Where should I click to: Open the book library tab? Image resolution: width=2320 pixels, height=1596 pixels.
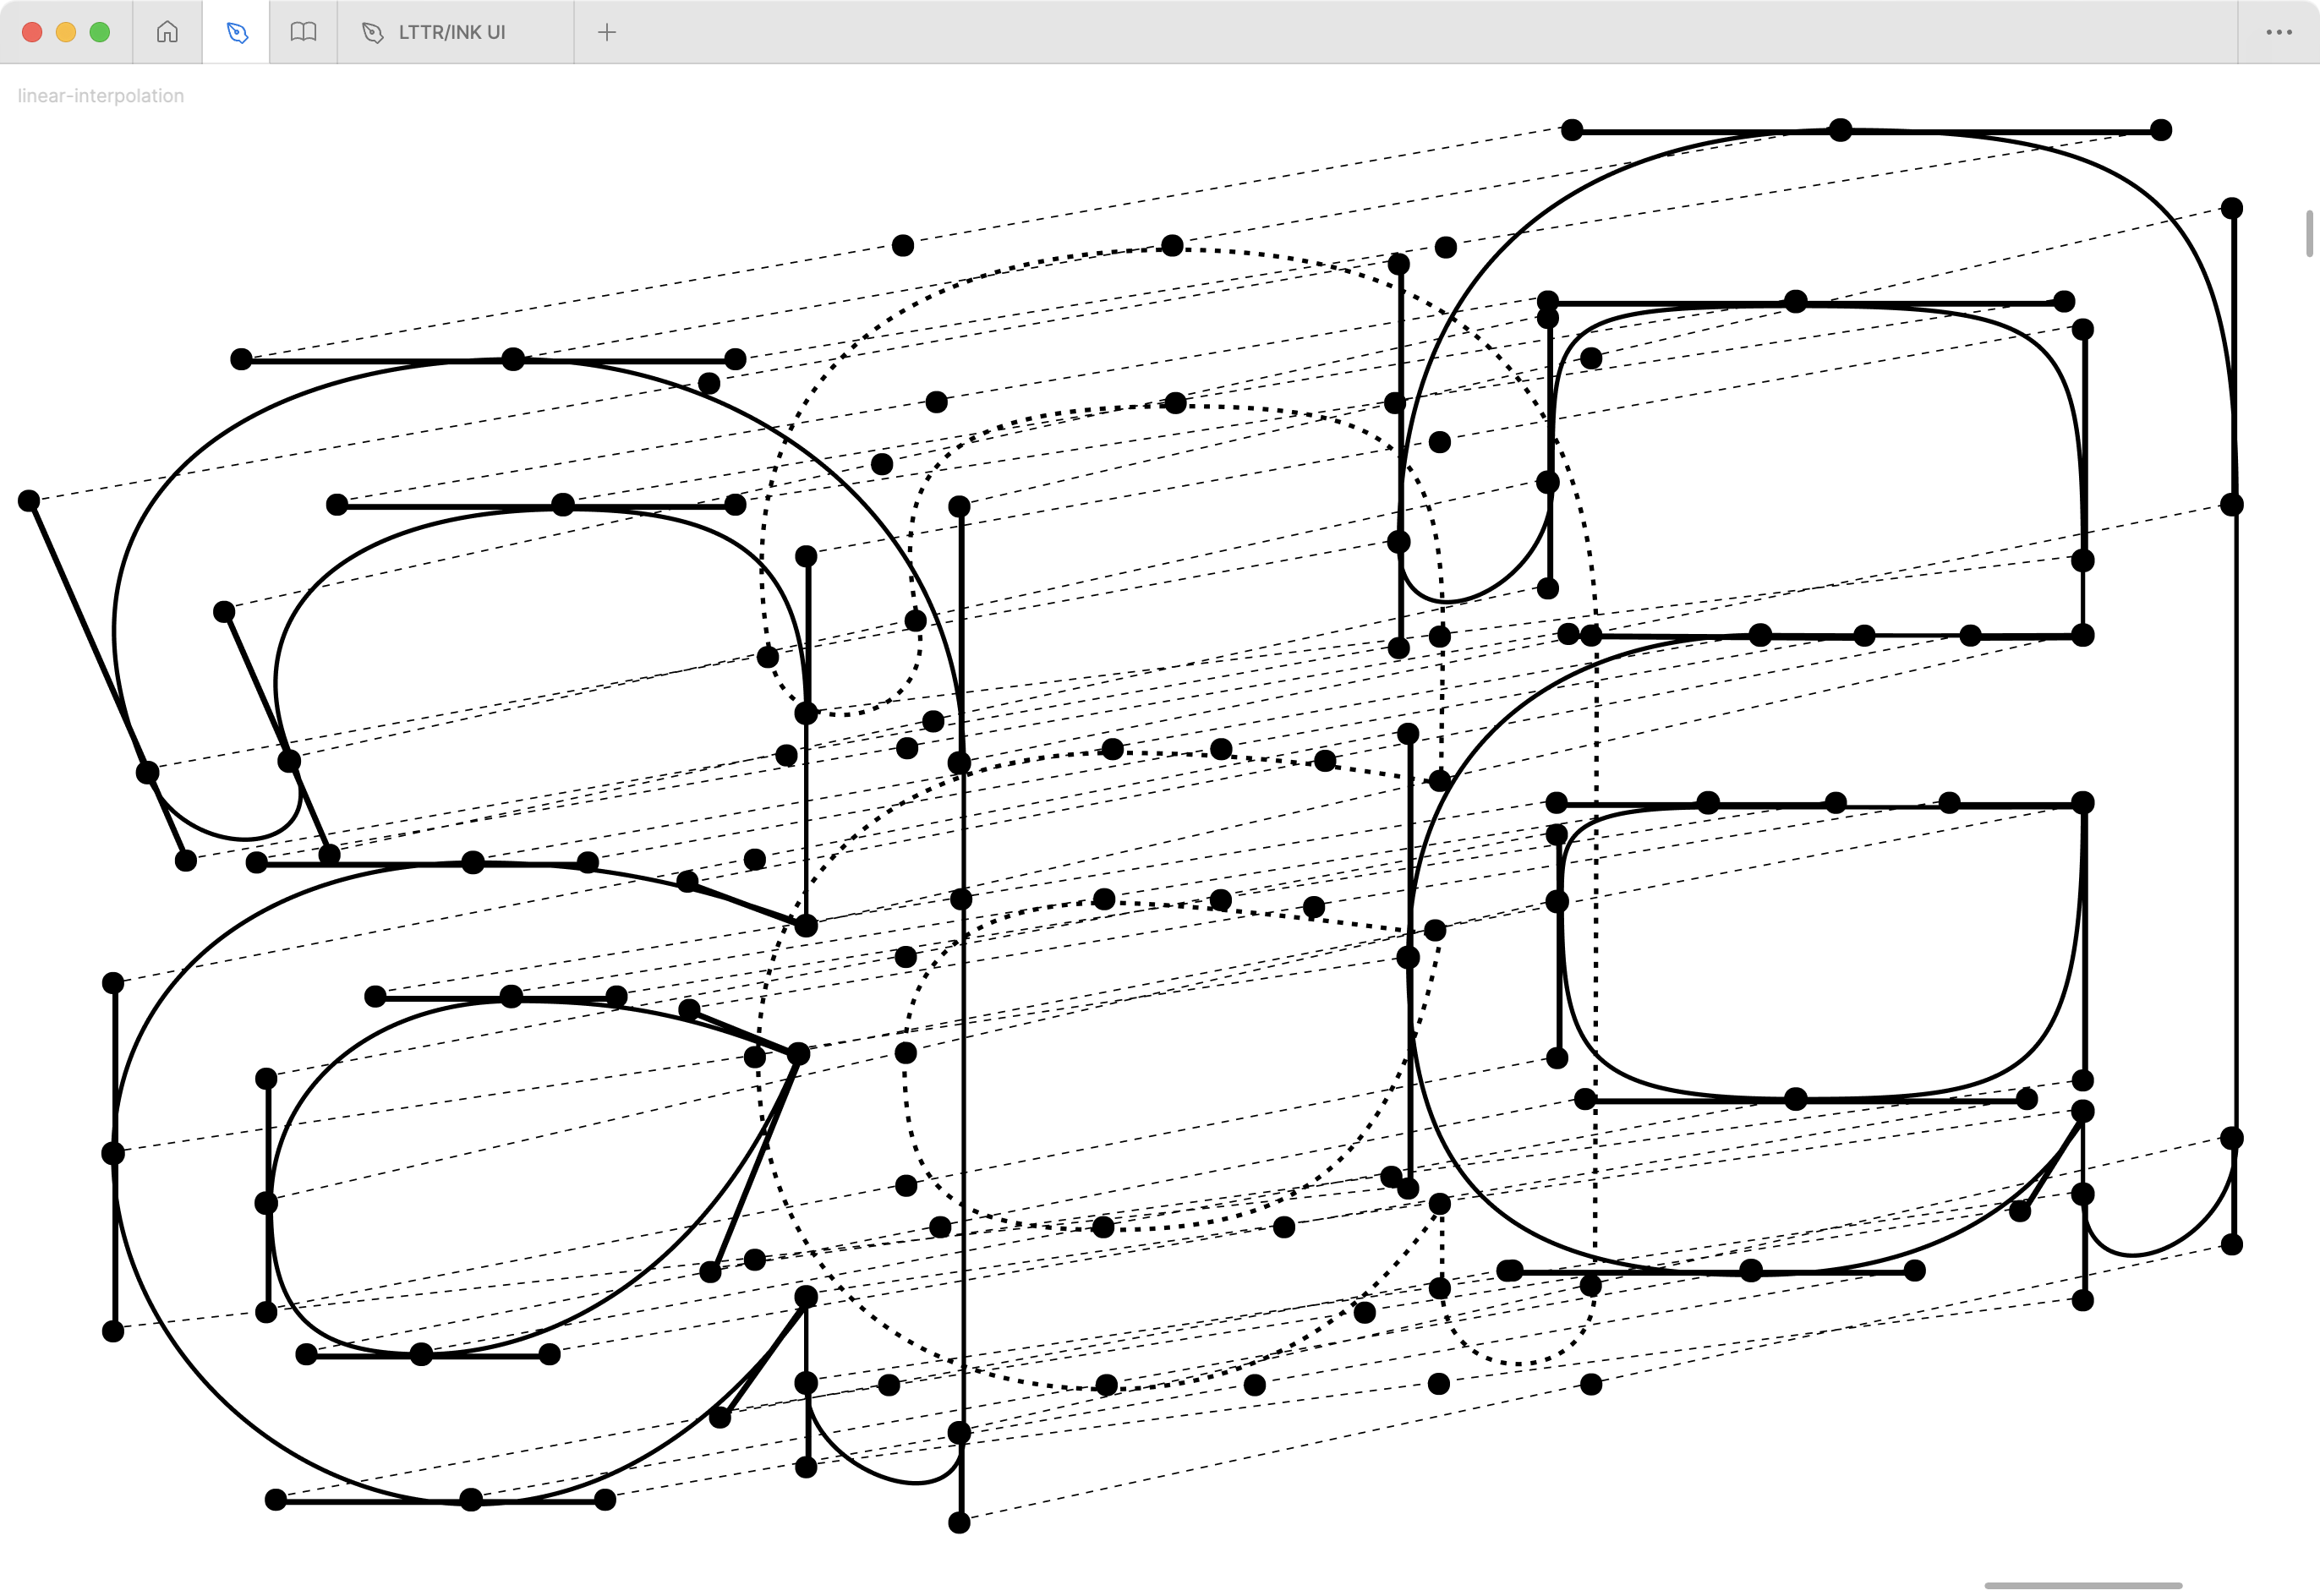pos(303,32)
